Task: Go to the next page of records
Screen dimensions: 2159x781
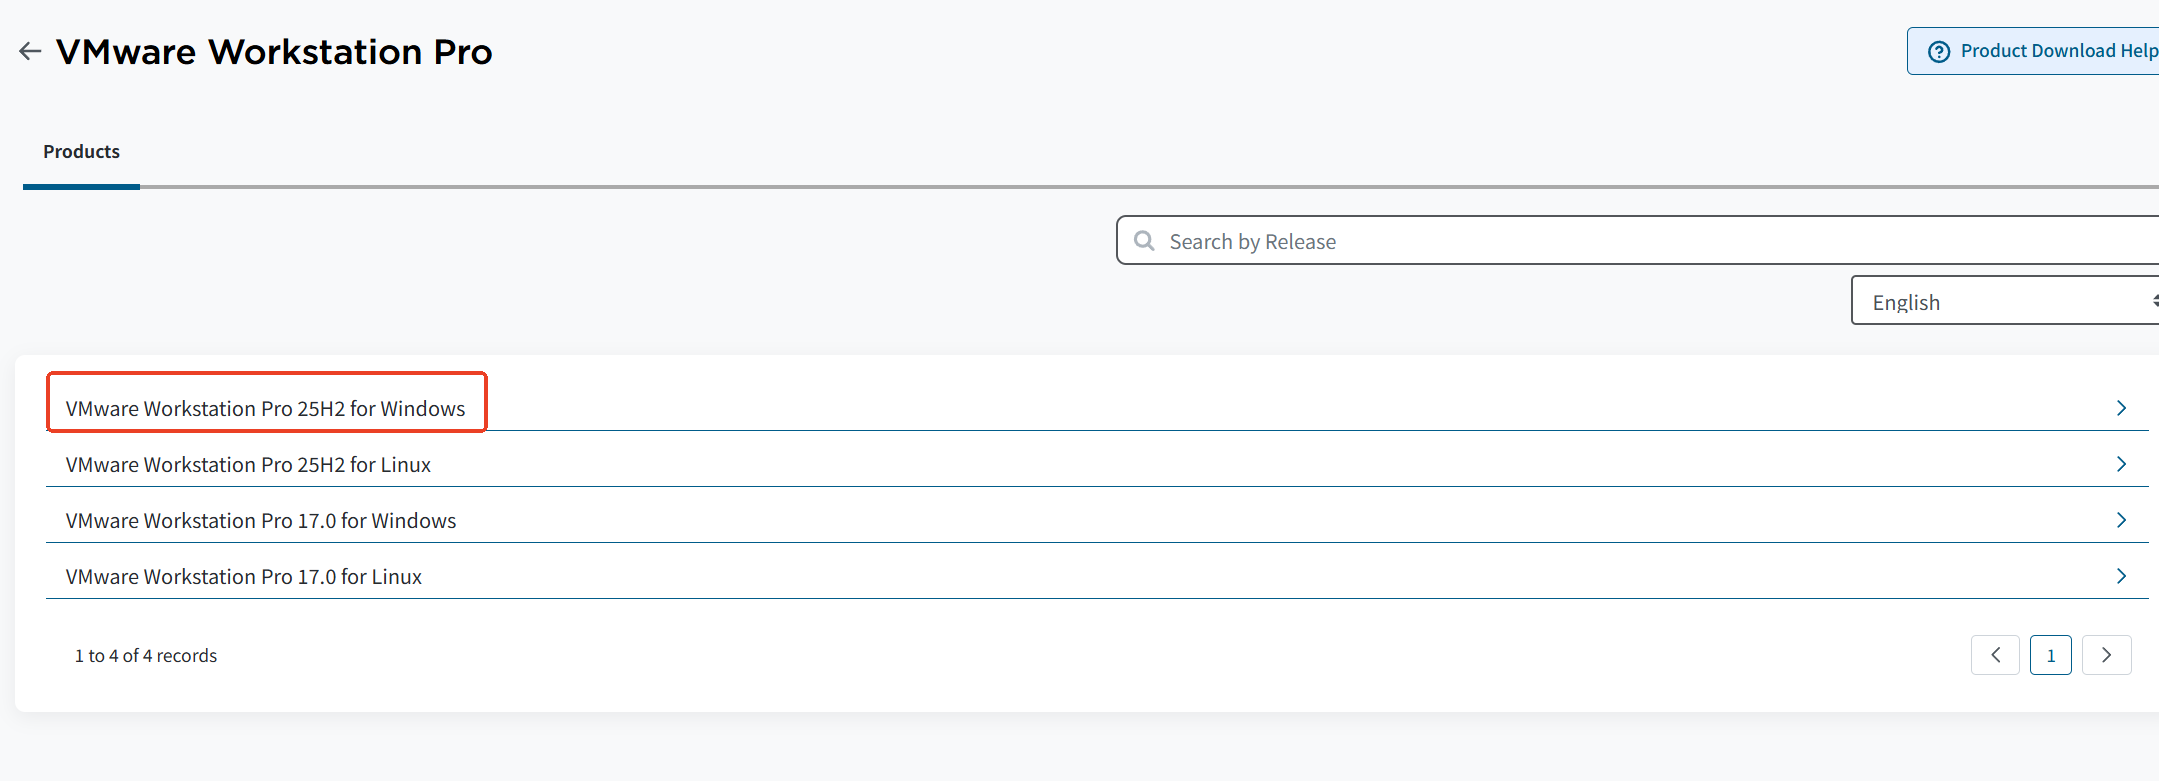Action: click(x=2107, y=655)
